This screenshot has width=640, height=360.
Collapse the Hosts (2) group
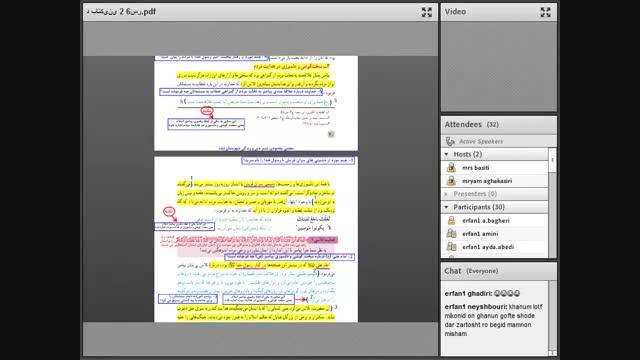click(447, 154)
